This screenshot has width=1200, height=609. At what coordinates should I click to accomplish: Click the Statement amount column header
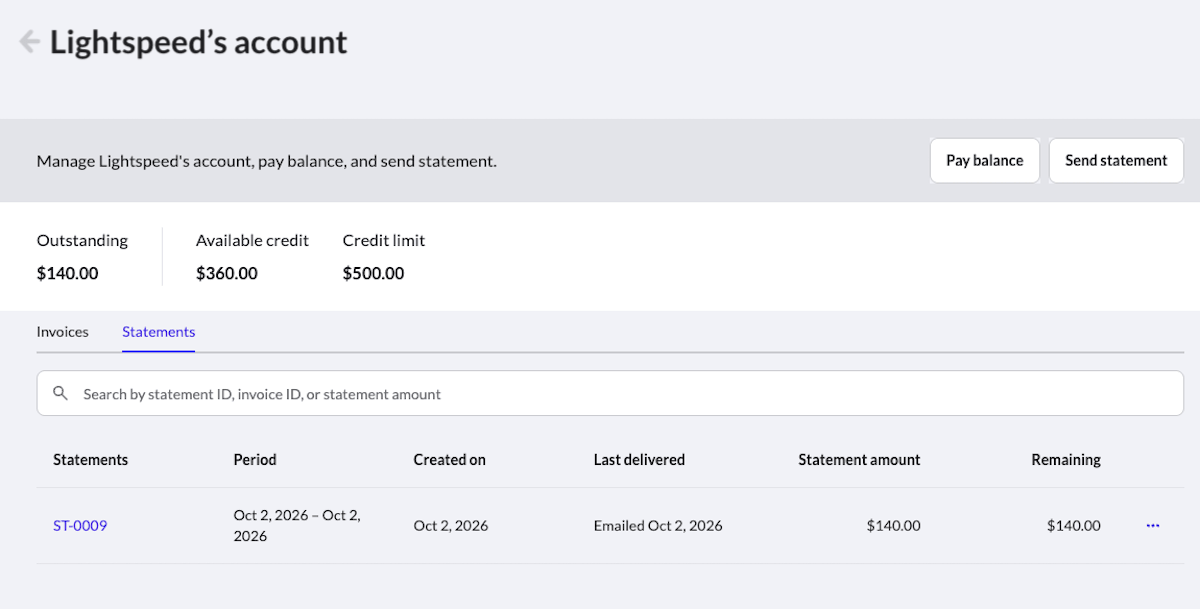pos(860,460)
